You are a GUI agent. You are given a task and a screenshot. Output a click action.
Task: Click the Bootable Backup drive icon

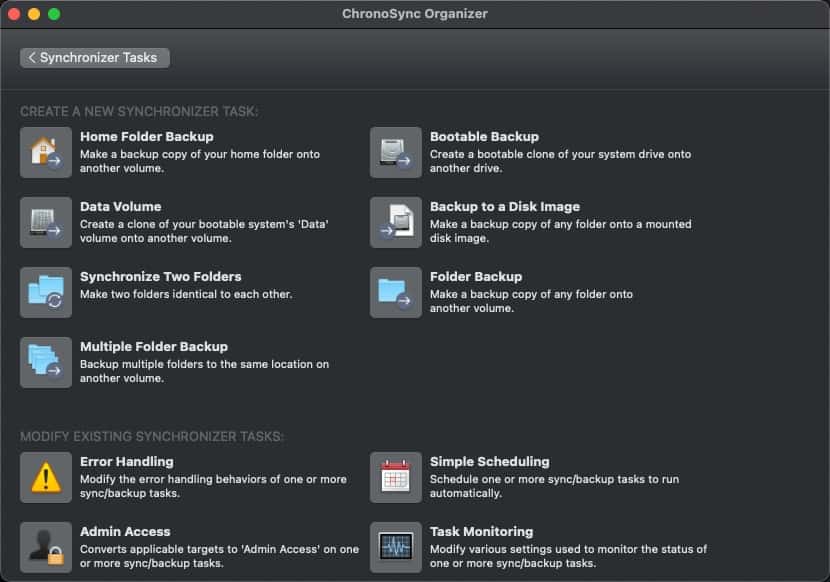[x=396, y=153]
